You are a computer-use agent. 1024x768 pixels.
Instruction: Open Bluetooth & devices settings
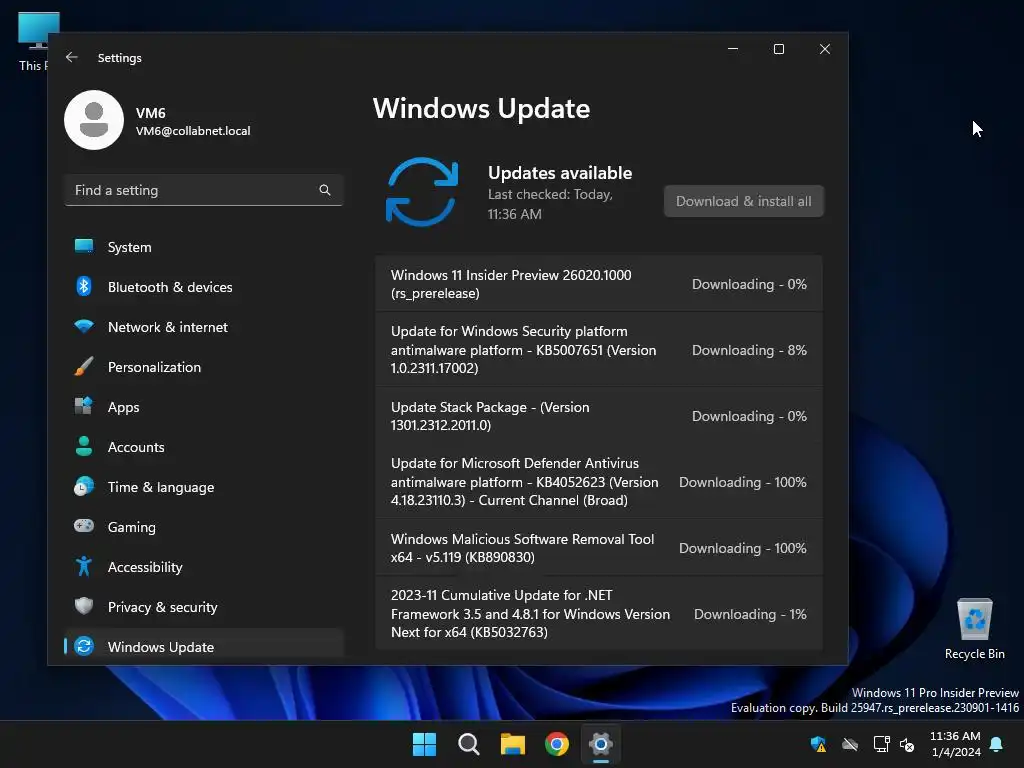pos(204,287)
